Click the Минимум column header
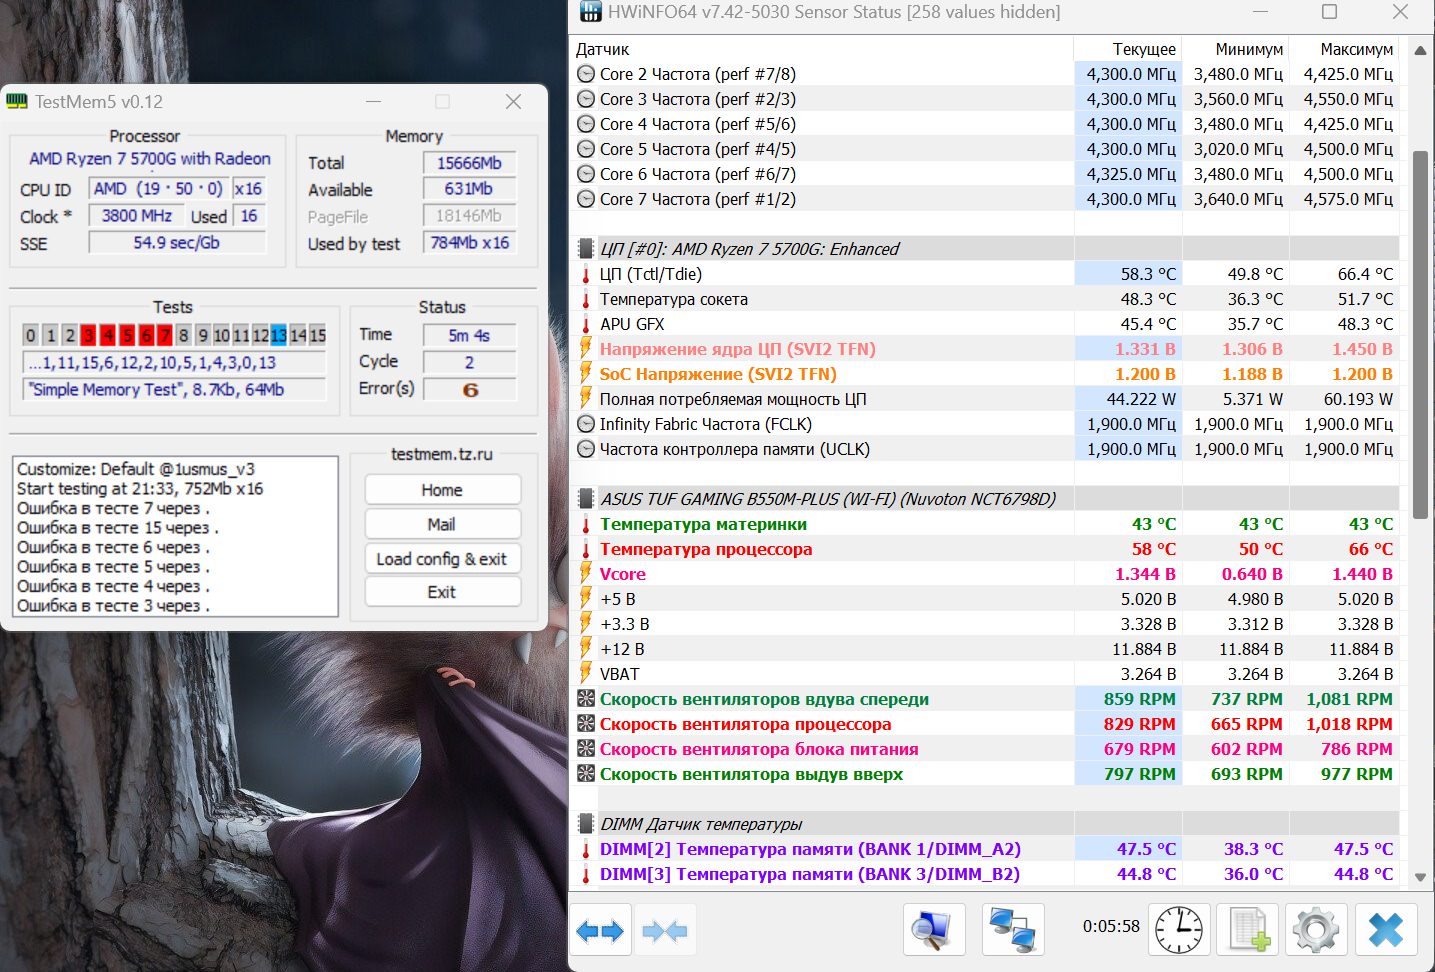Image resolution: width=1435 pixels, height=972 pixels. point(1236,49)
